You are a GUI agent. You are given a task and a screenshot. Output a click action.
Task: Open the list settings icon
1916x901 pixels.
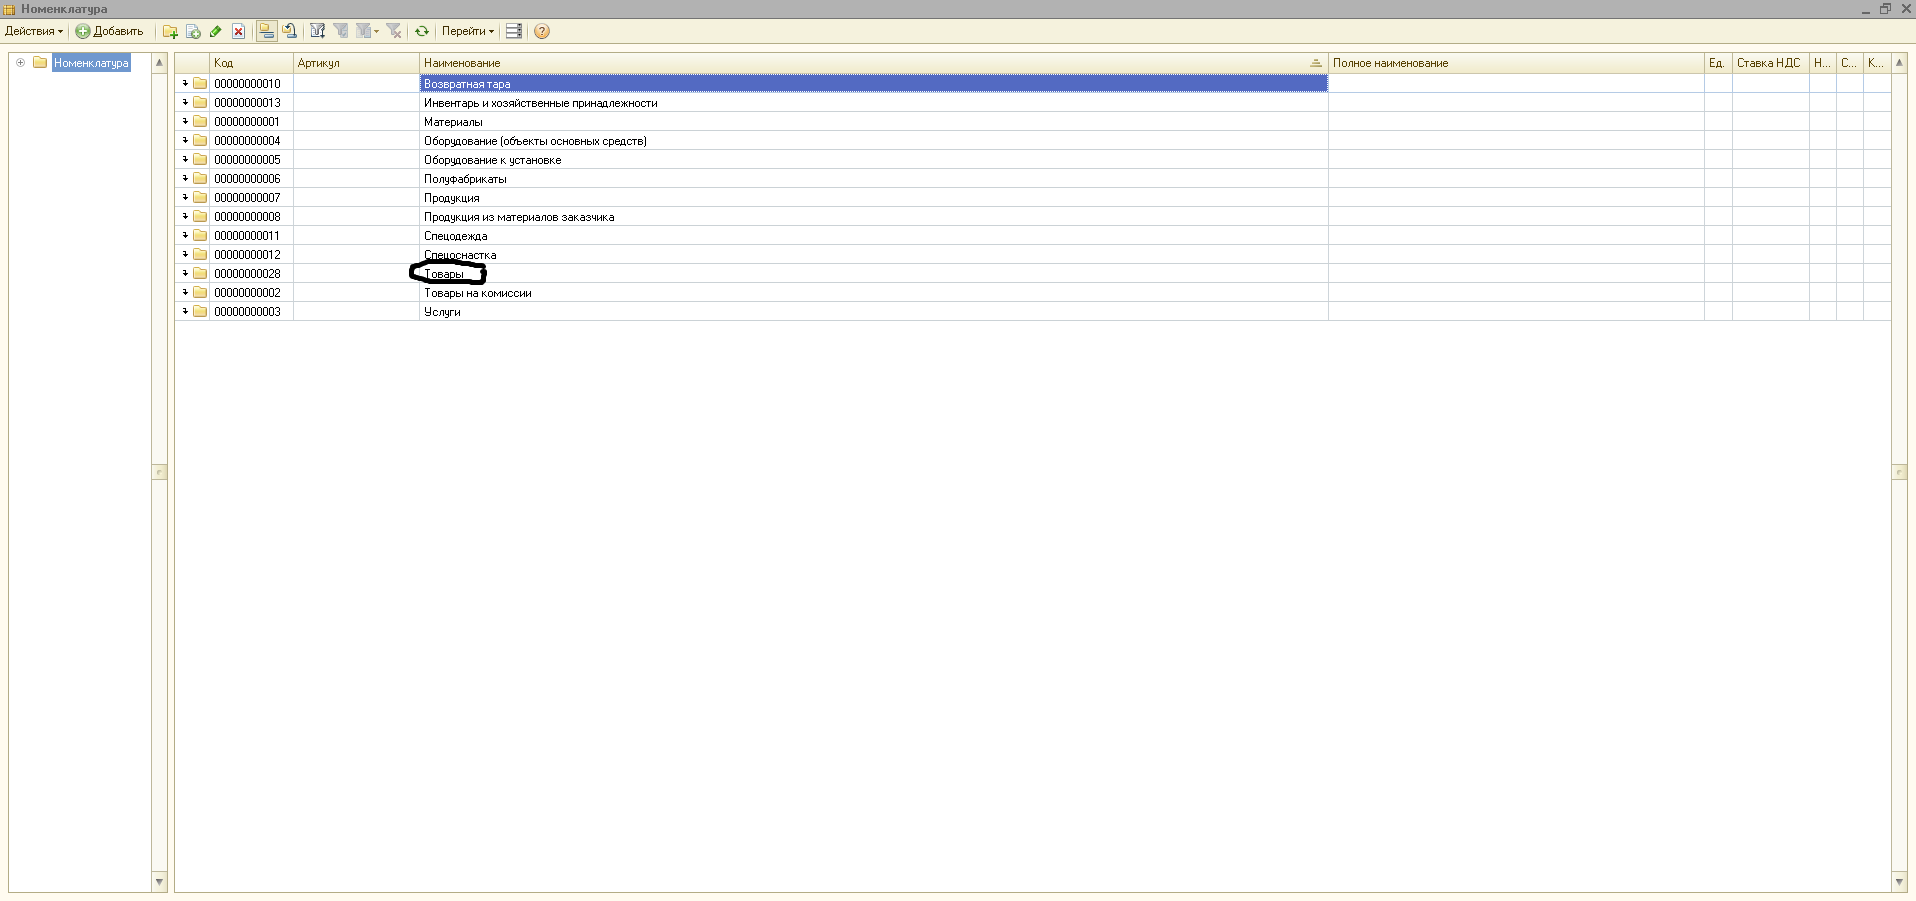pos(513,31)
